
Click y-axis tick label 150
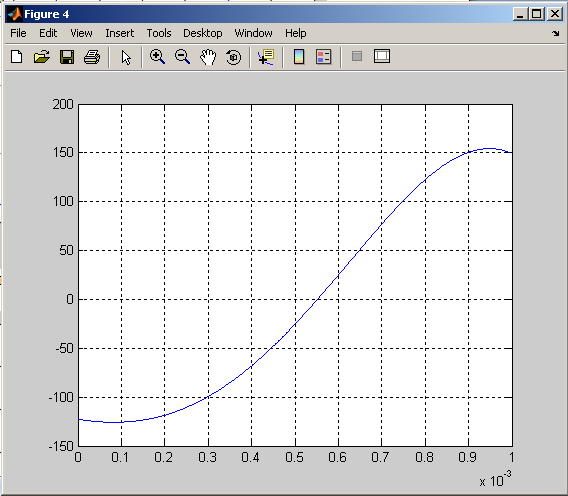(x=63, y=153)
